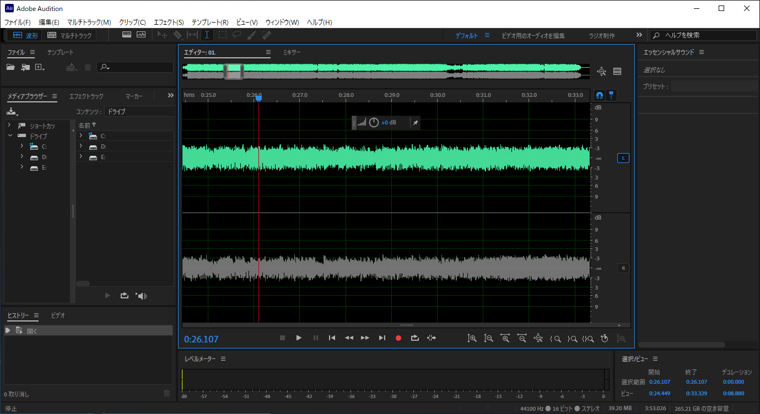Click the ヘルプを検索 search box

[704, 35]
